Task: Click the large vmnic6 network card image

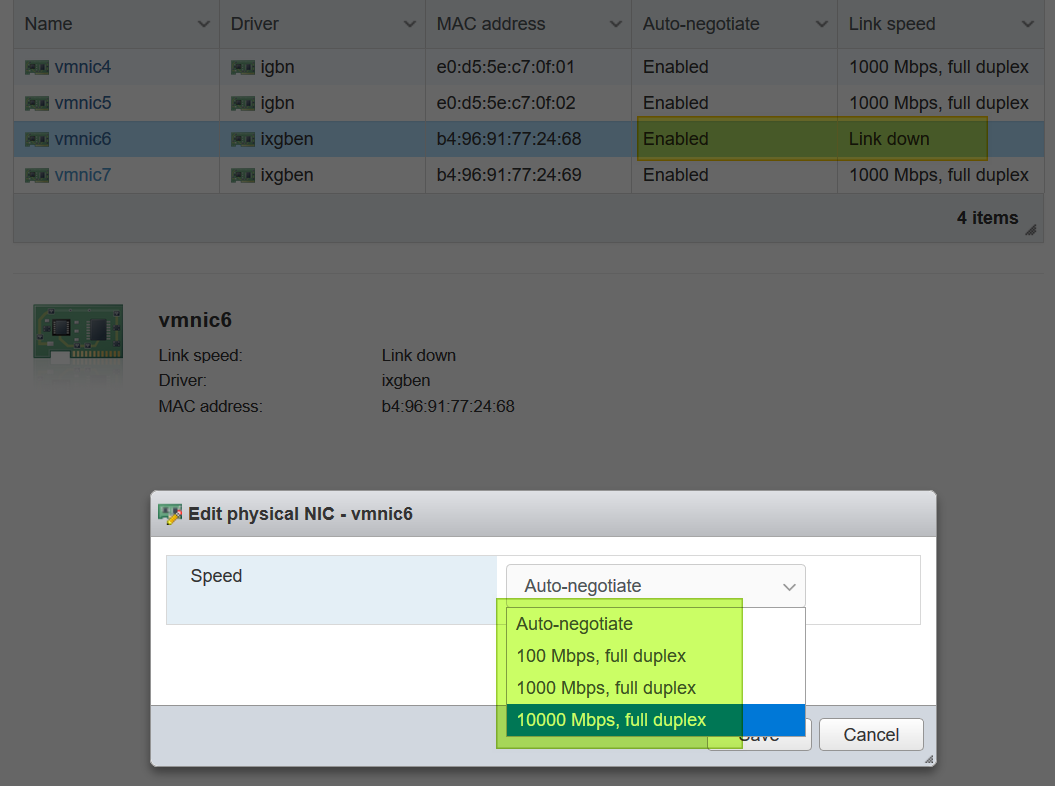Action: click(x=78, y=335)
